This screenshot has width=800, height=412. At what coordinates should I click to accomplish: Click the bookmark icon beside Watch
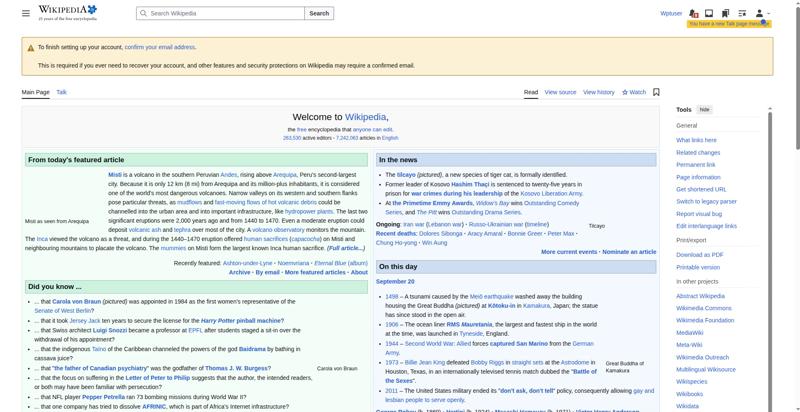point(656,92)
